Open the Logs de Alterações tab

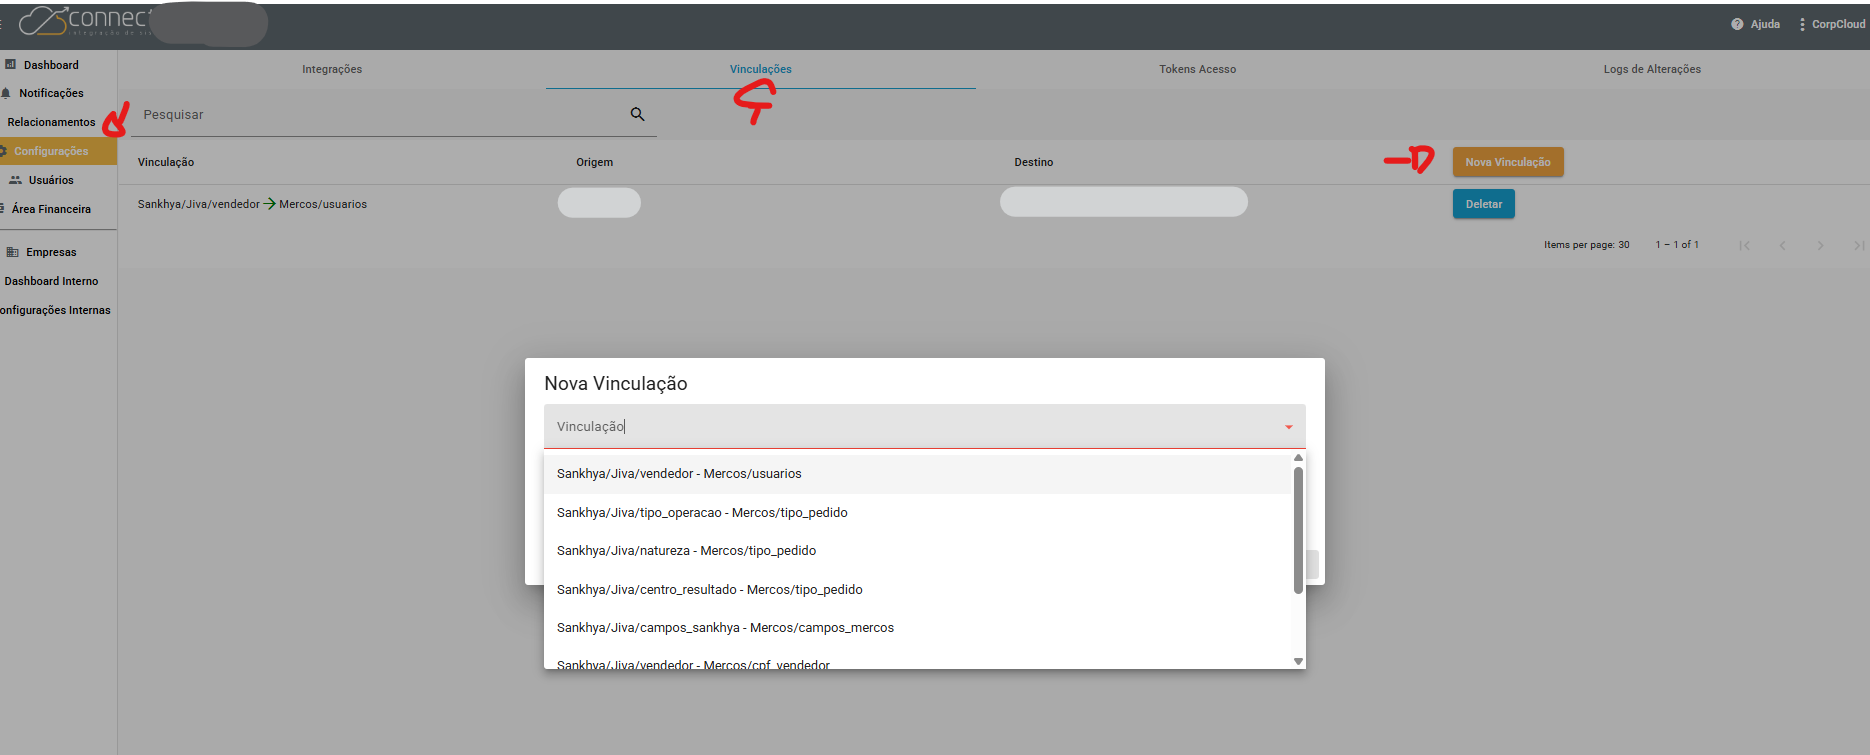tap(1651, 69)
